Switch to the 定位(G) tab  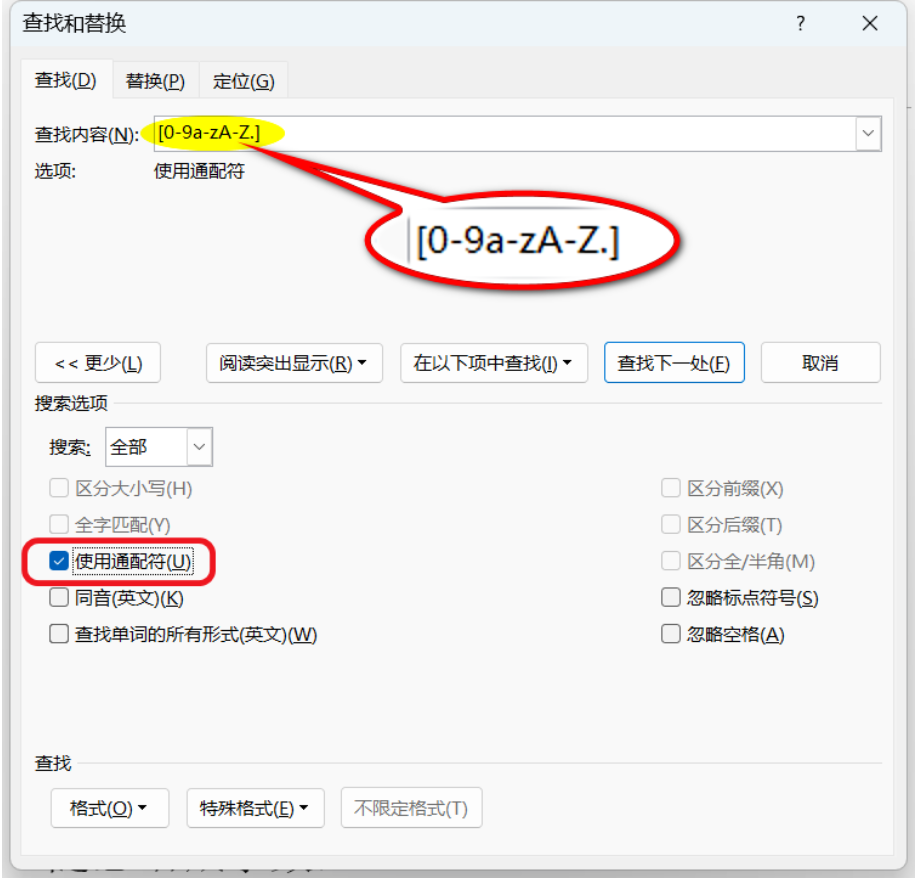click(x=243, y=81)
